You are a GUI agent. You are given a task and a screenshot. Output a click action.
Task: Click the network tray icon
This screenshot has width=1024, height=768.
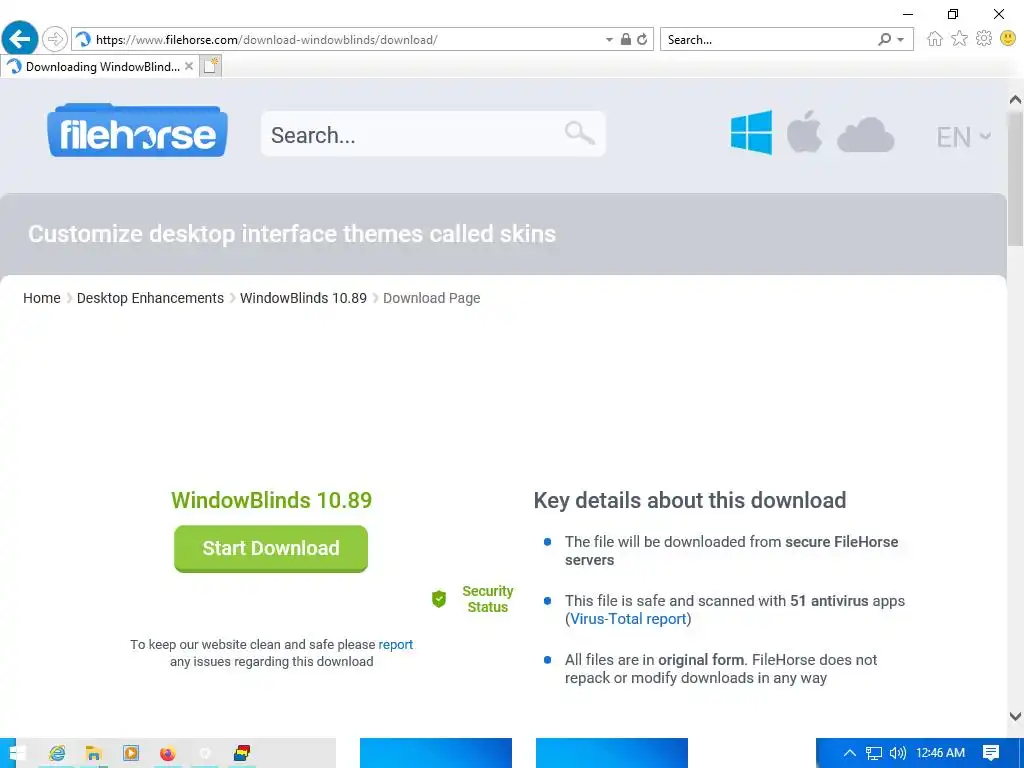pyautogui.click(x=874, y=753)
